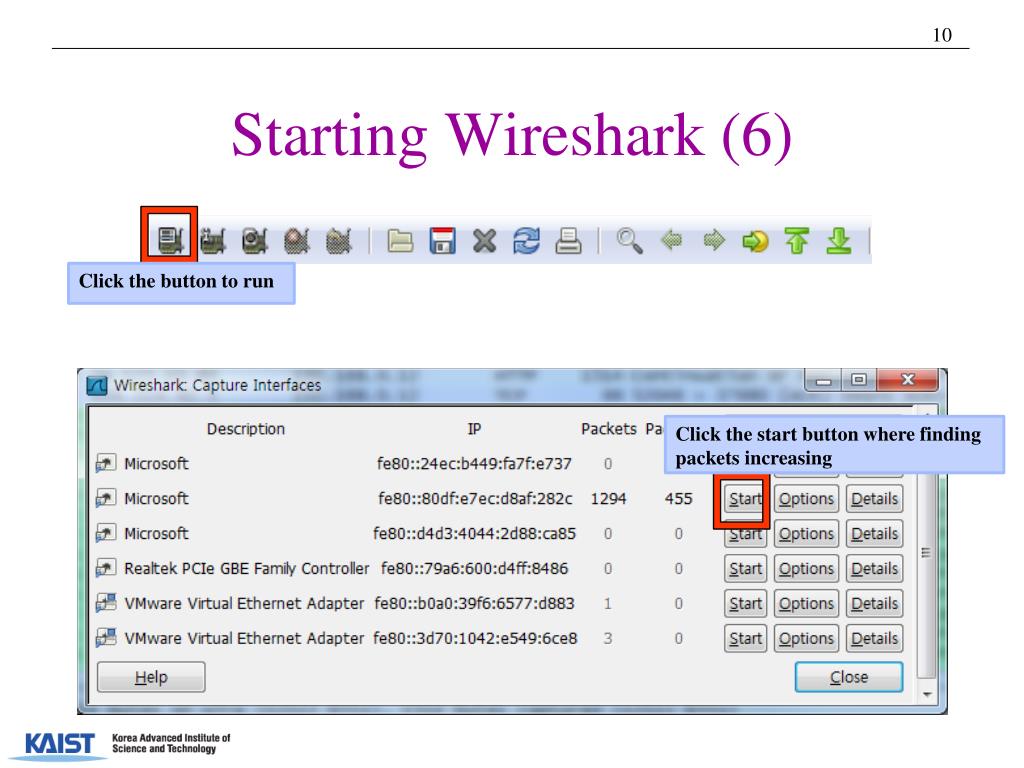Image resolution: width=1024 pixels, height=768 pixels.
Task: Click the find packet magnifier icon
Action: [x=630, y=241]
